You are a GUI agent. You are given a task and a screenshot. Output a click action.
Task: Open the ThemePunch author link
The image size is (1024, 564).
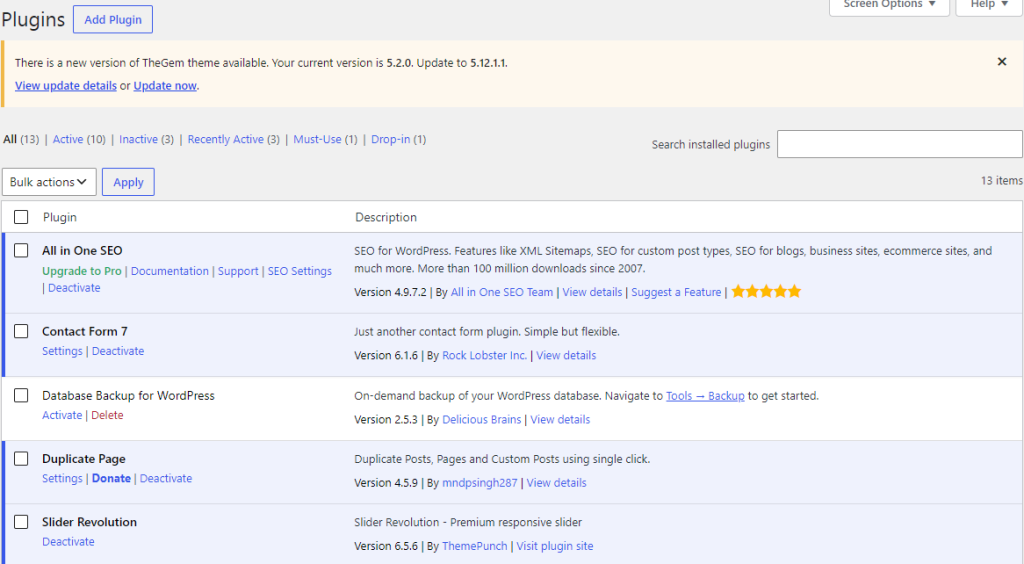point(474,546)
